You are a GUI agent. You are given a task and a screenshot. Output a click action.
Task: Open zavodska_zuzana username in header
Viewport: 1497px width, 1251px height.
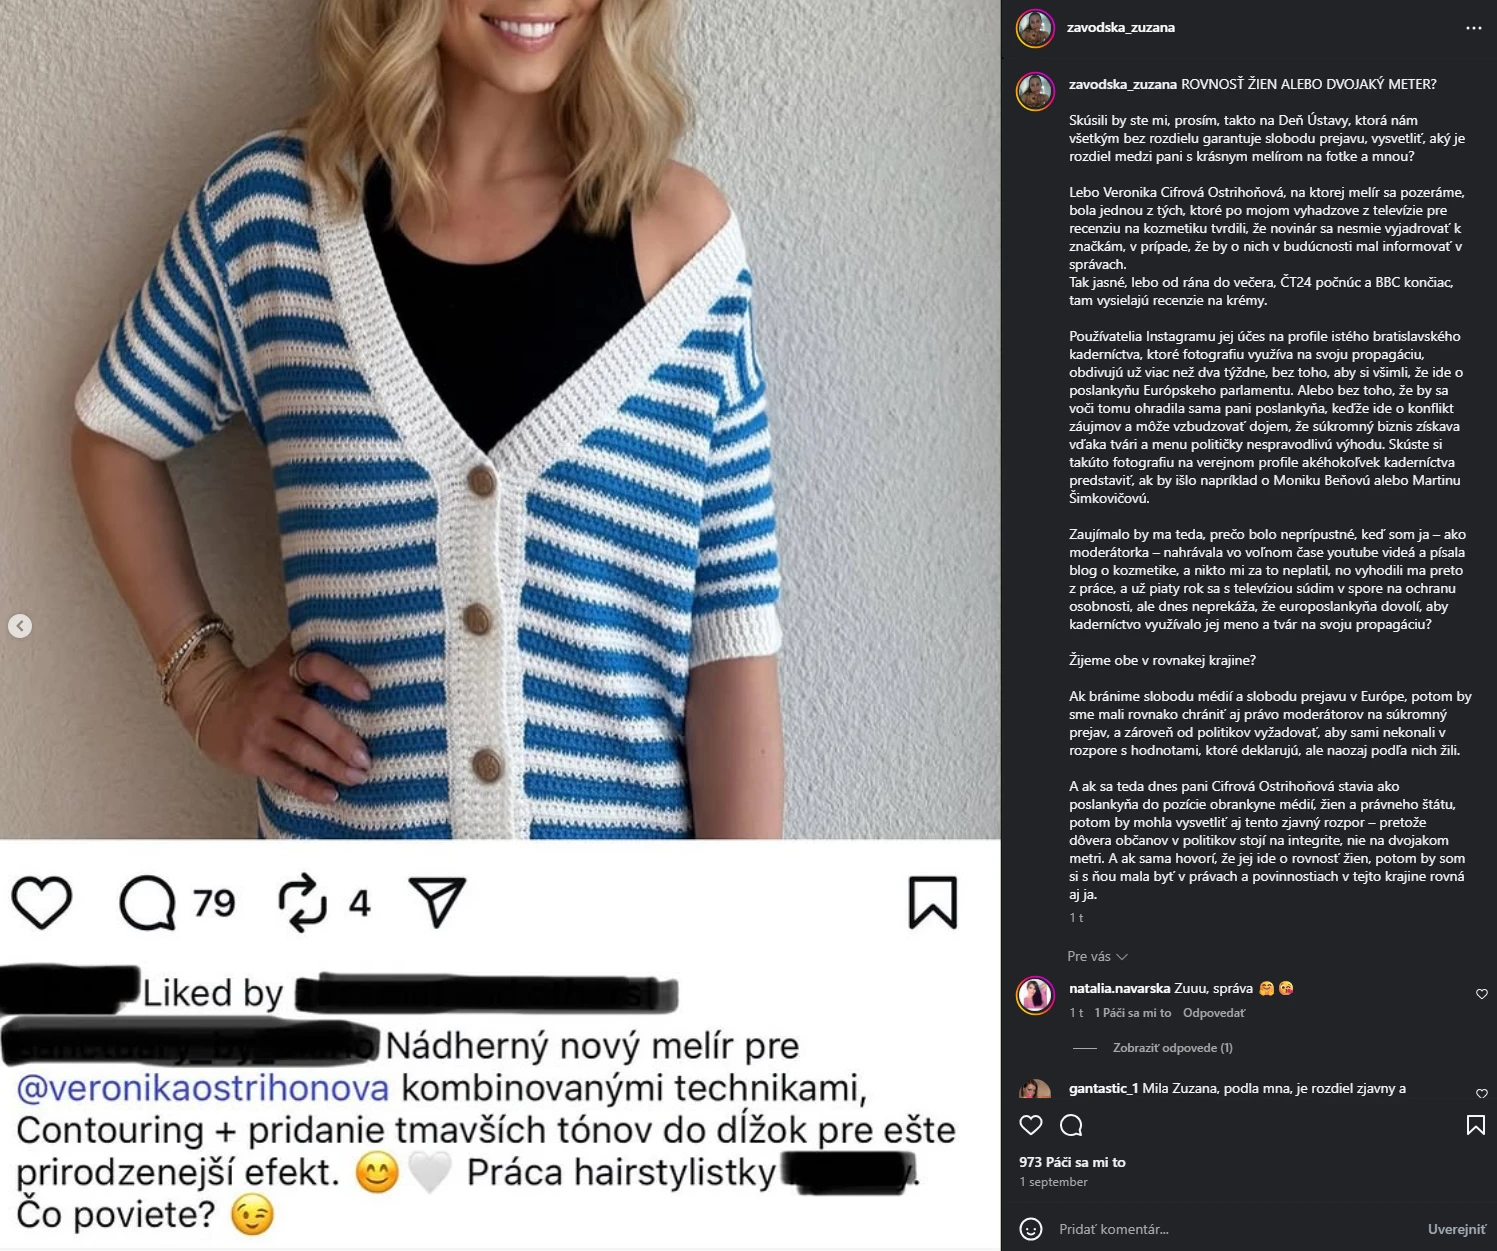tap(1121, 27)
